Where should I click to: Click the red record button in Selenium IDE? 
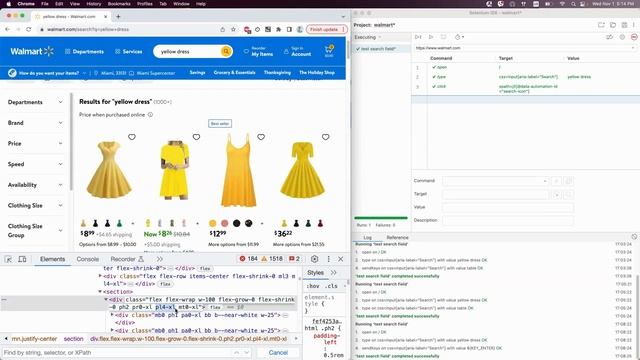[634, 37]
